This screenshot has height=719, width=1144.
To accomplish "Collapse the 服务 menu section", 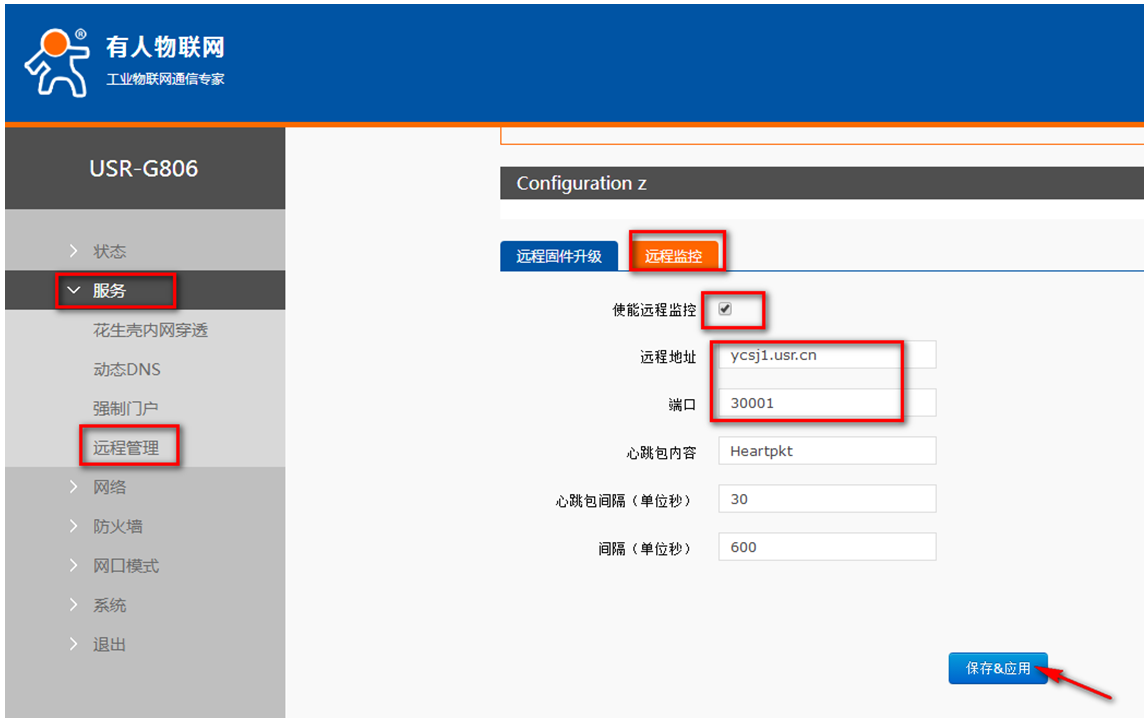I will coord(109,291).
